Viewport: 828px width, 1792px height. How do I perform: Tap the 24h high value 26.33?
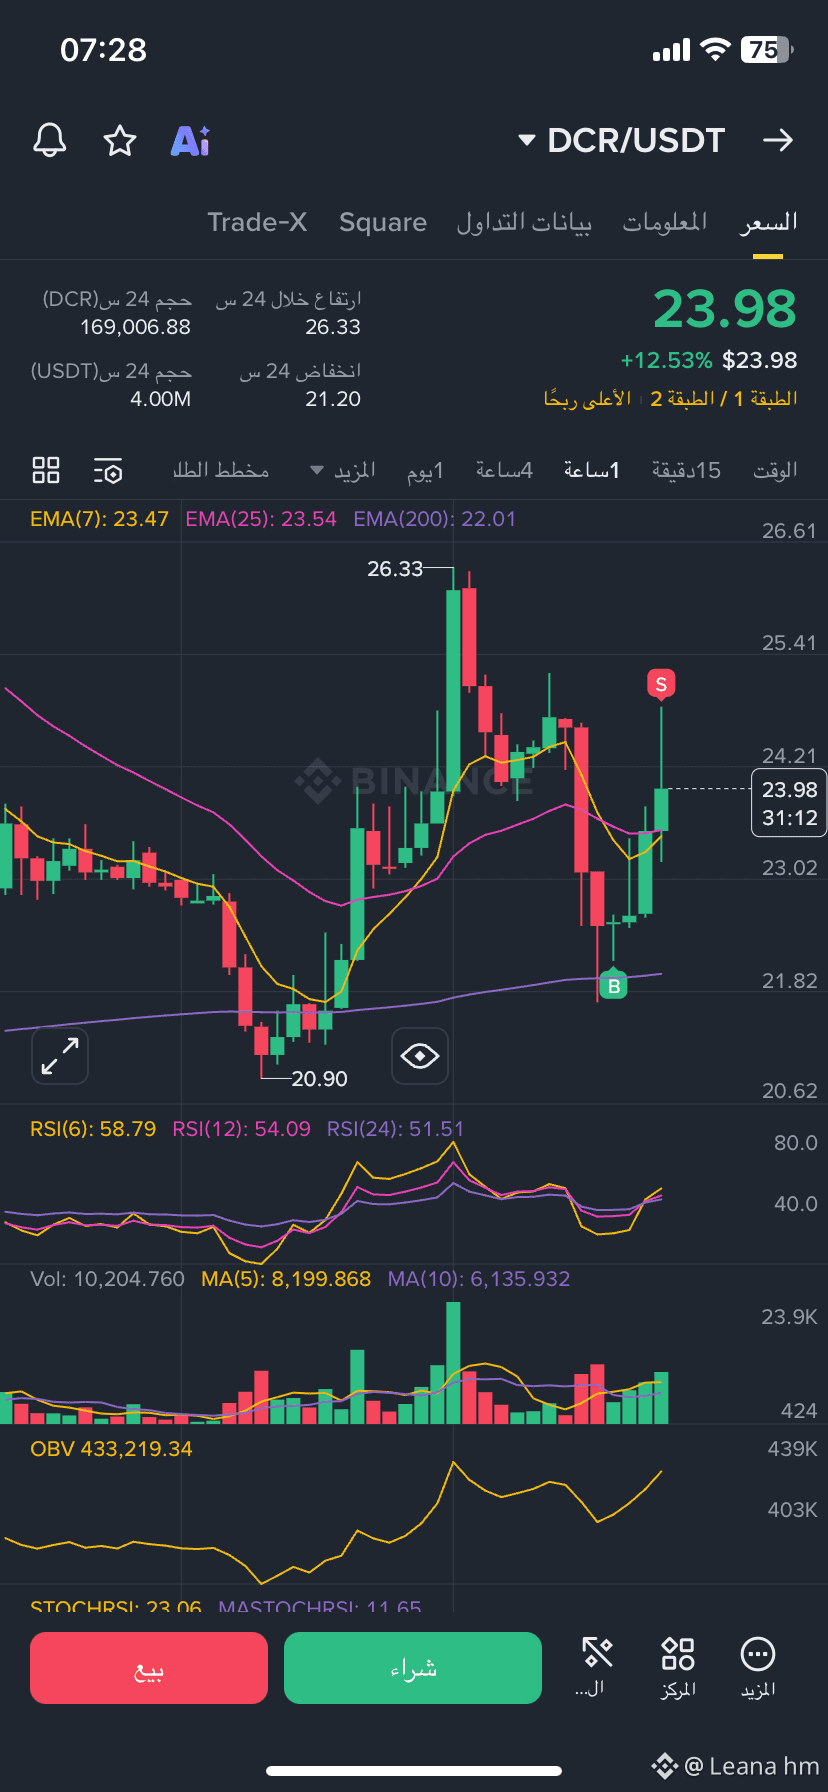click(333, 327)
